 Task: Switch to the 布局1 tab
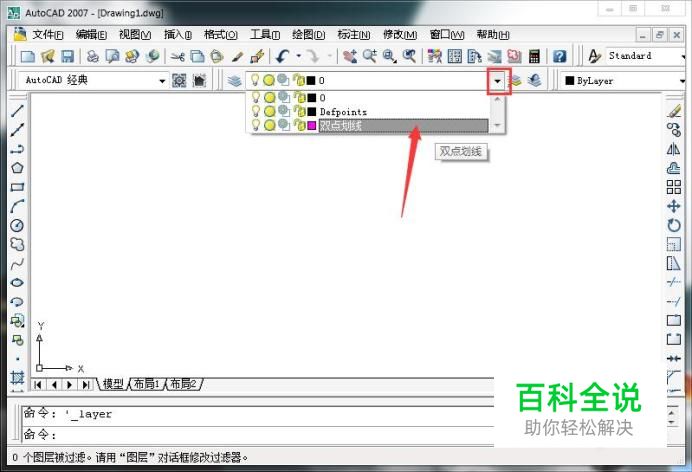point(147,384)
